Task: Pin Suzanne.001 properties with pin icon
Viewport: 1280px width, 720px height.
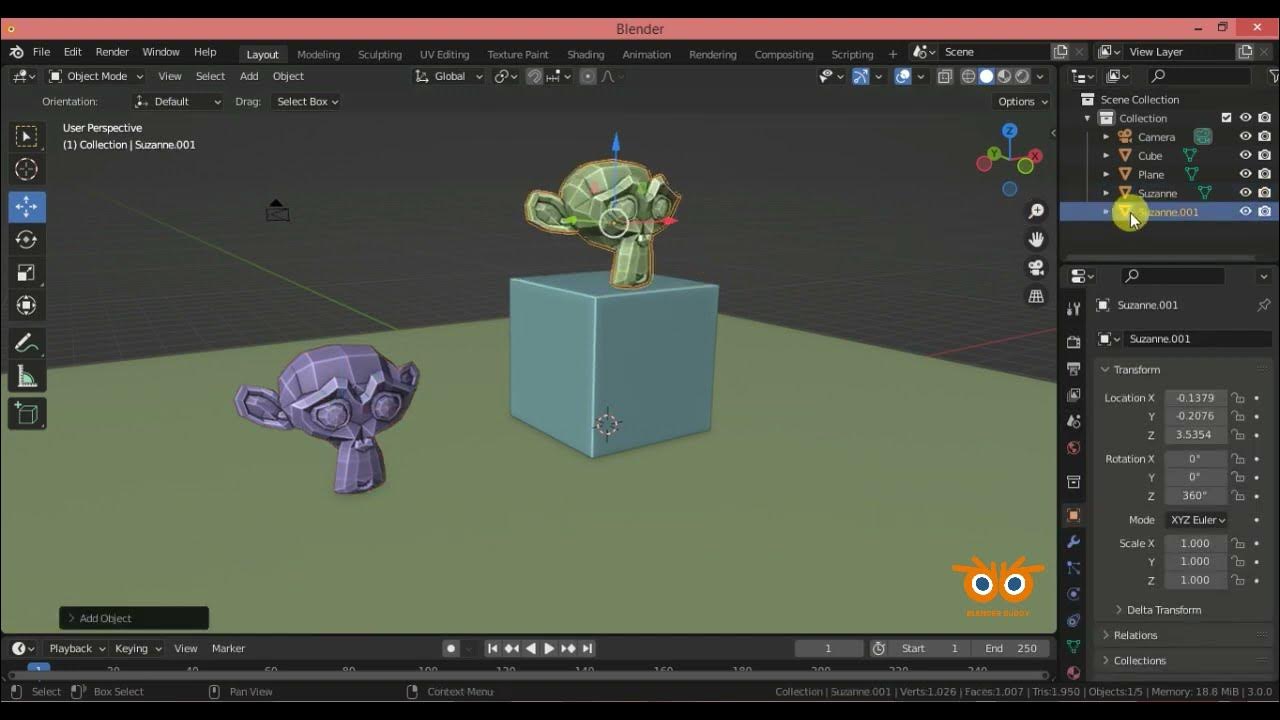Action: [1263, 305]
